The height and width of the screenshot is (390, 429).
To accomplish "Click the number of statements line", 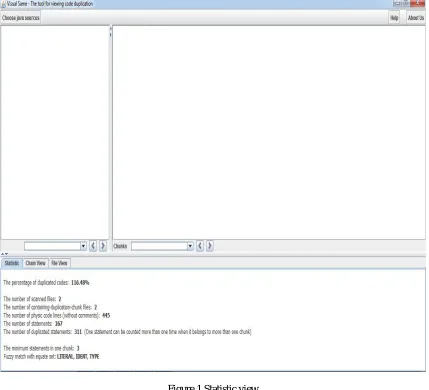I will [33, 323].
